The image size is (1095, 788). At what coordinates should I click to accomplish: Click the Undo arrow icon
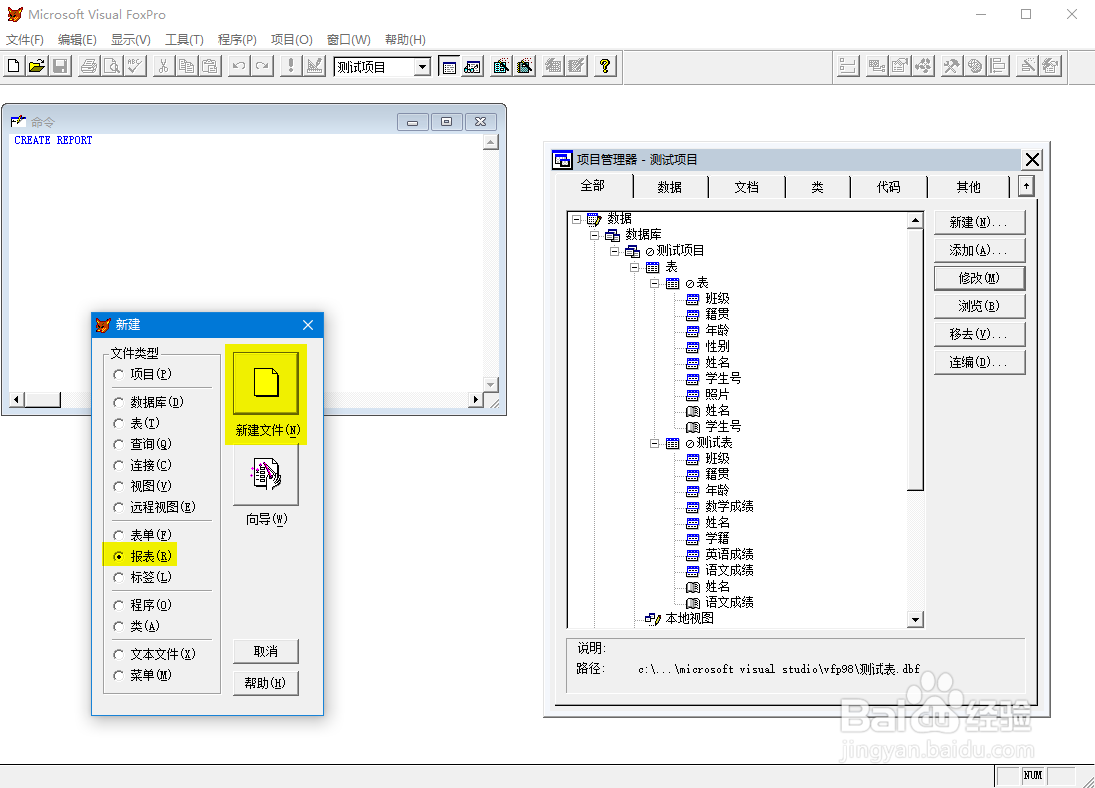238,66
